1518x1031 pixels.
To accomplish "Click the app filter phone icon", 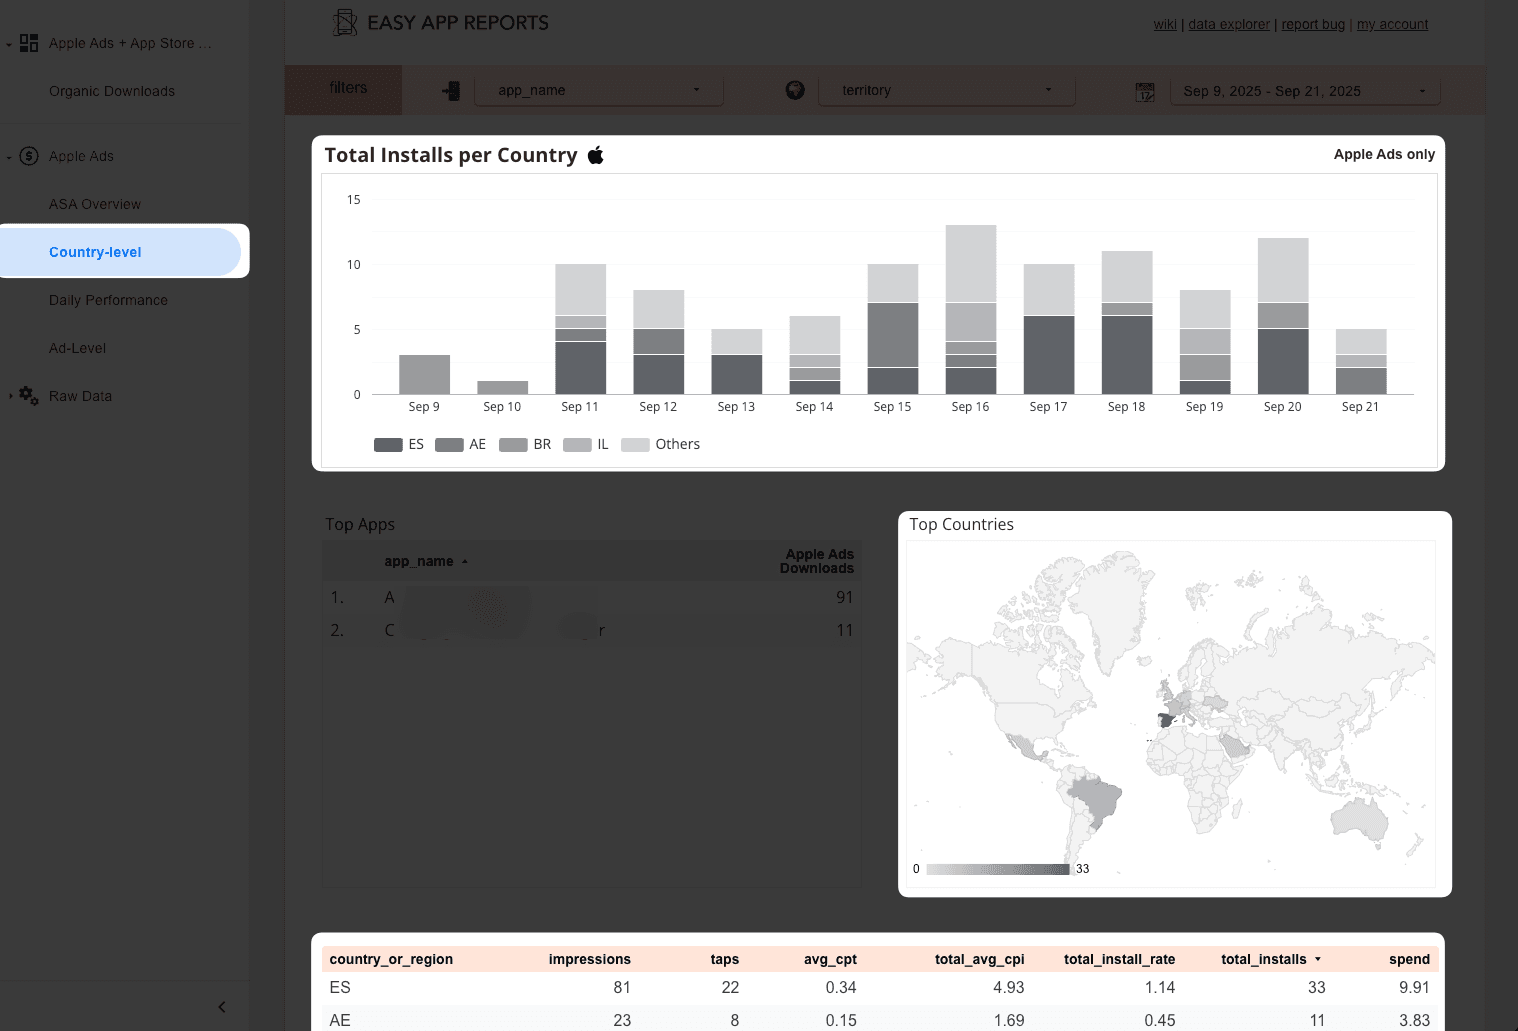I will 451,91.
